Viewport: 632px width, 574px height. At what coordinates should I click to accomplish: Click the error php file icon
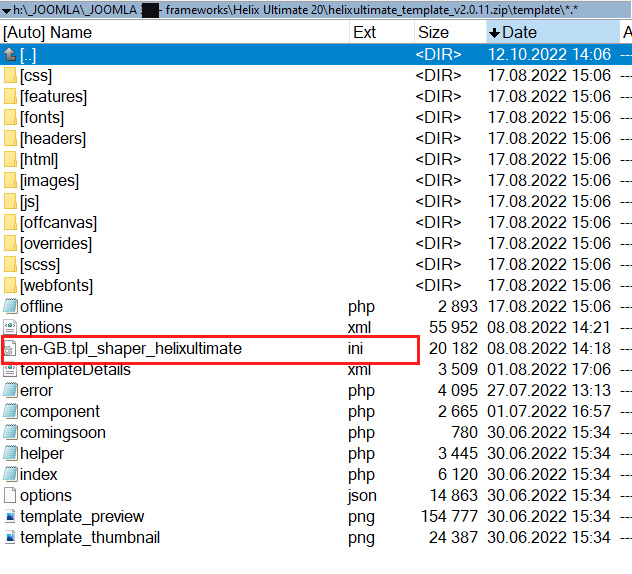click(10, 390)
